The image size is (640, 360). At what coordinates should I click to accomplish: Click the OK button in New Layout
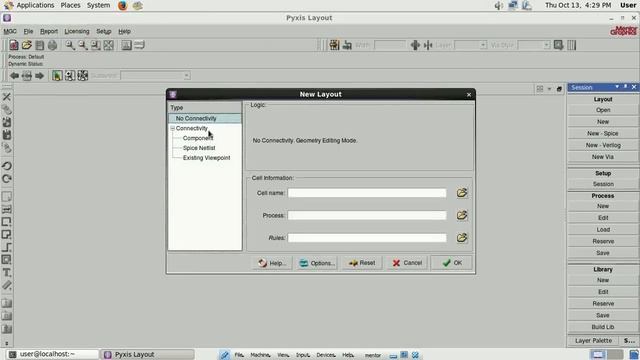point(452,263)
